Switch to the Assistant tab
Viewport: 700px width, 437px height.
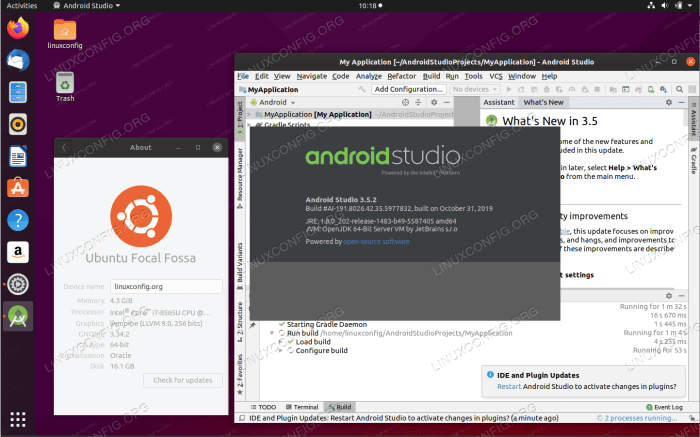[499, 102]
